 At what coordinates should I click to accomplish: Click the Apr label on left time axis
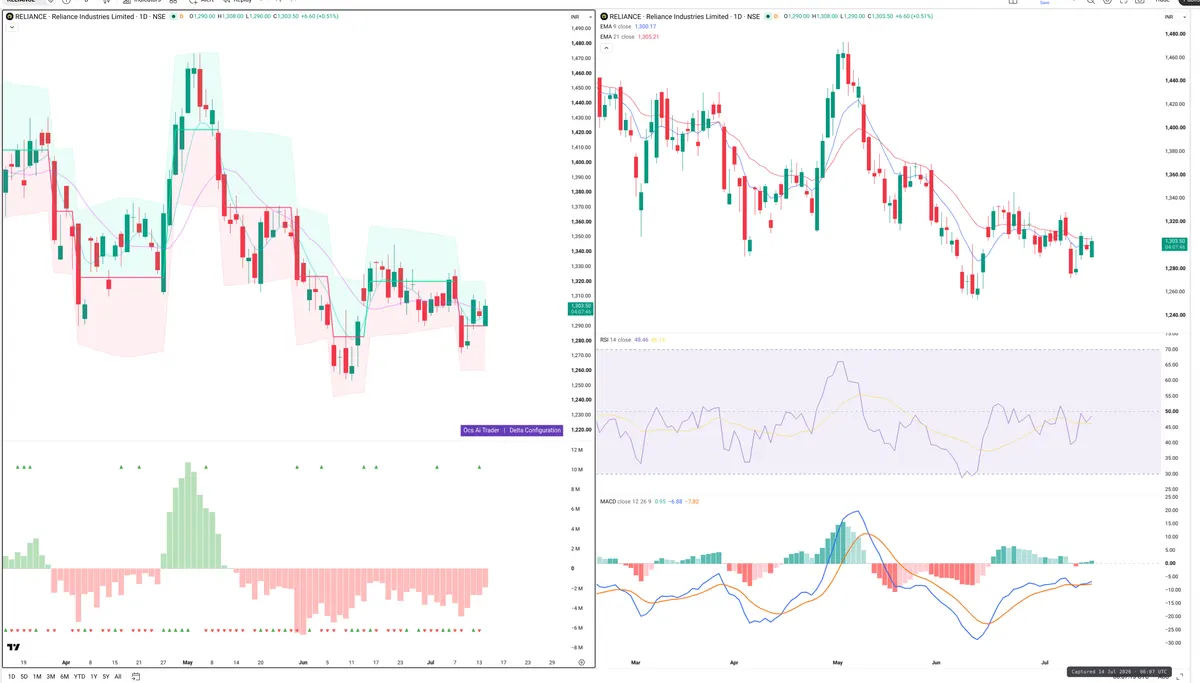[x=66, y=662]
